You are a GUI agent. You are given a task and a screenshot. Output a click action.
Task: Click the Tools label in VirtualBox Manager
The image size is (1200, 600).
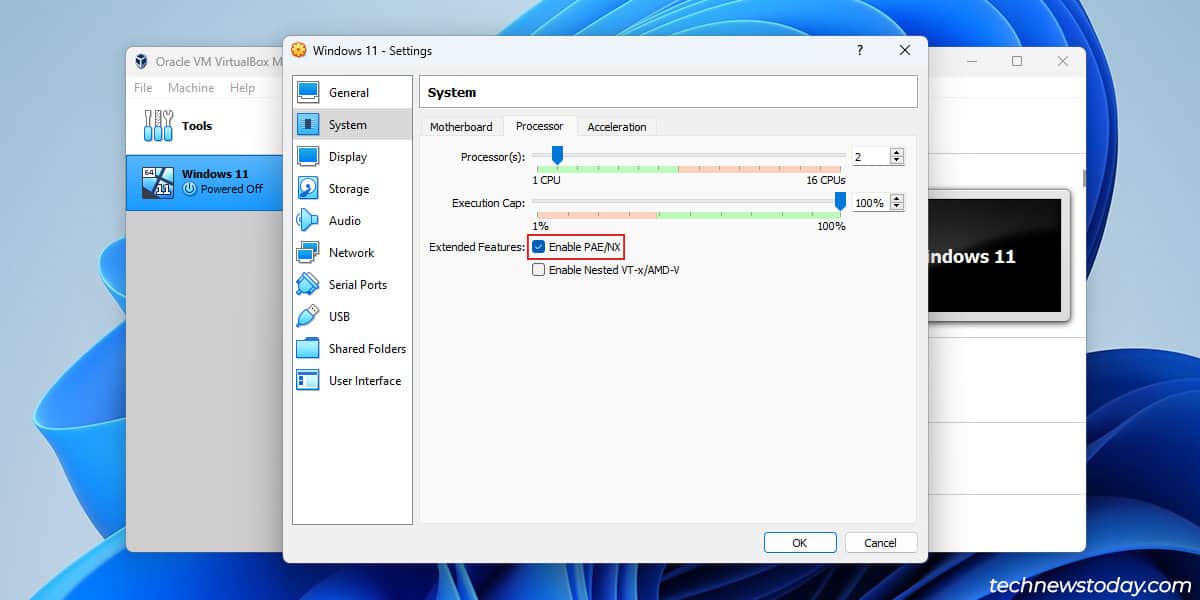coord(197,126)
